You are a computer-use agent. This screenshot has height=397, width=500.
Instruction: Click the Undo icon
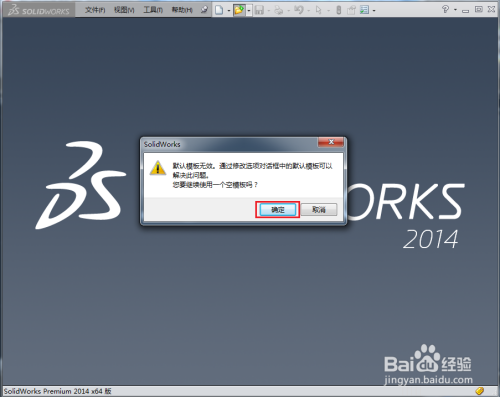point(299,10)
